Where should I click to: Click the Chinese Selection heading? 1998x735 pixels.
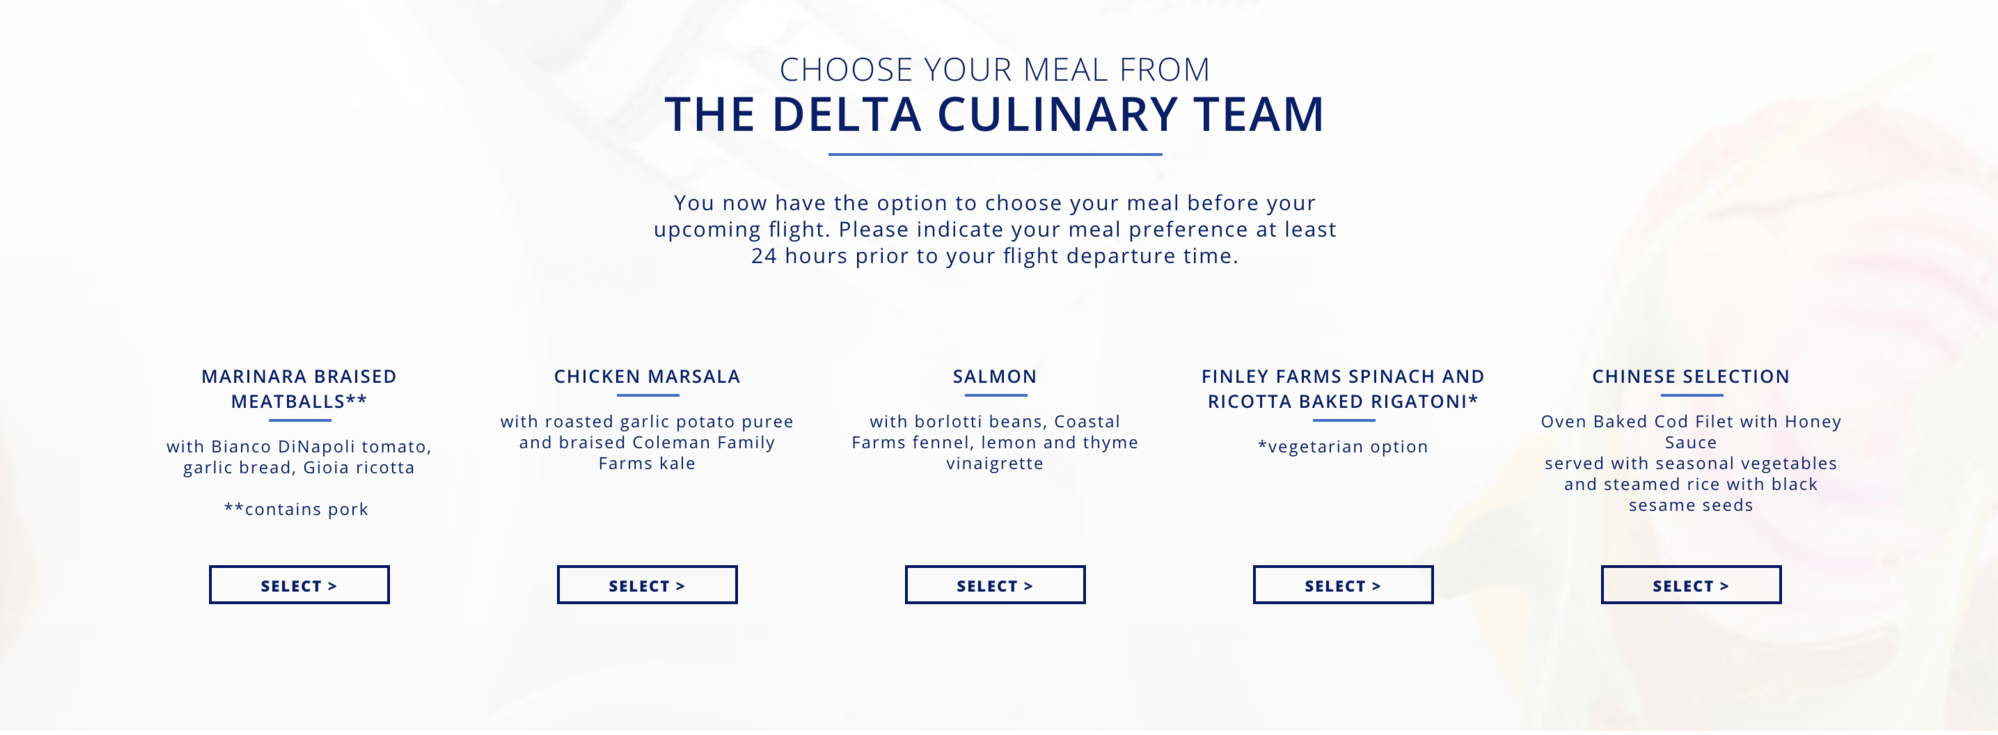click(x=1691, y=377)
